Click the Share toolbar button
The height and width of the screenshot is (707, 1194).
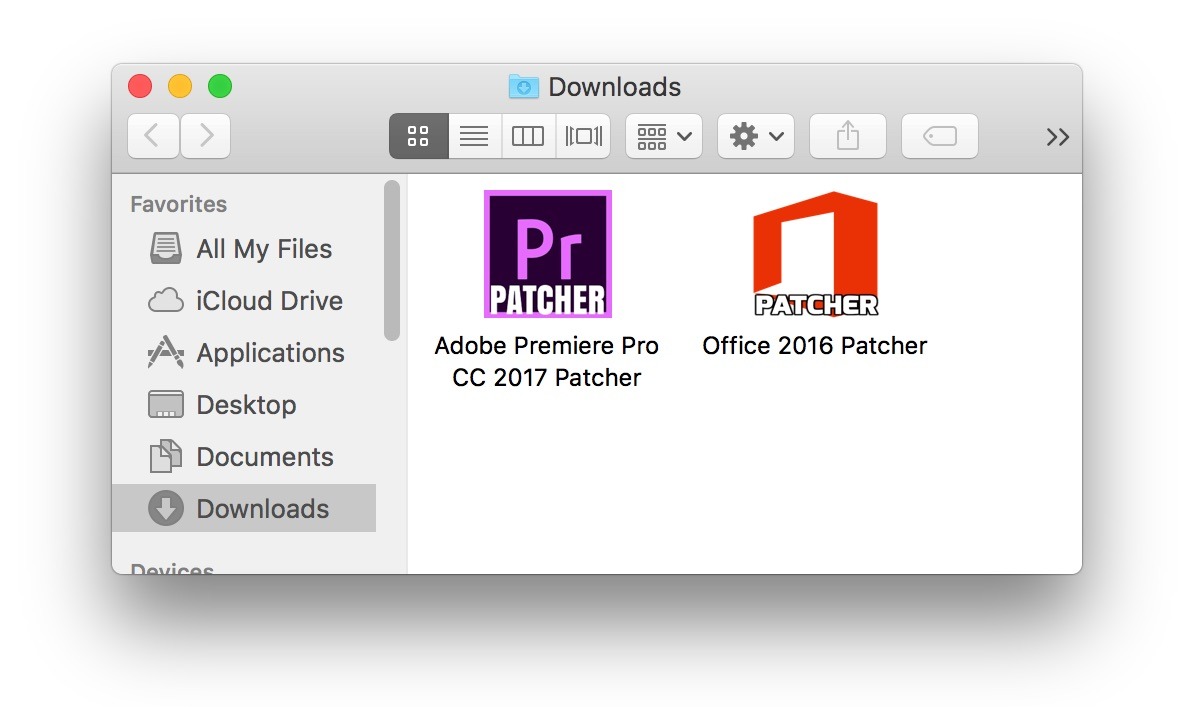coord(848,136)
